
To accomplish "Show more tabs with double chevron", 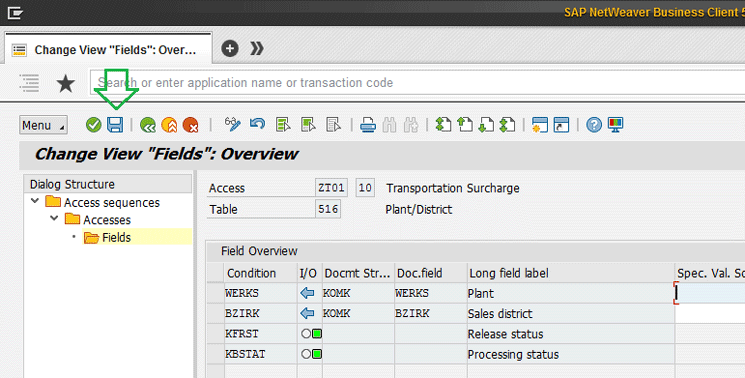I will [257, 48].
